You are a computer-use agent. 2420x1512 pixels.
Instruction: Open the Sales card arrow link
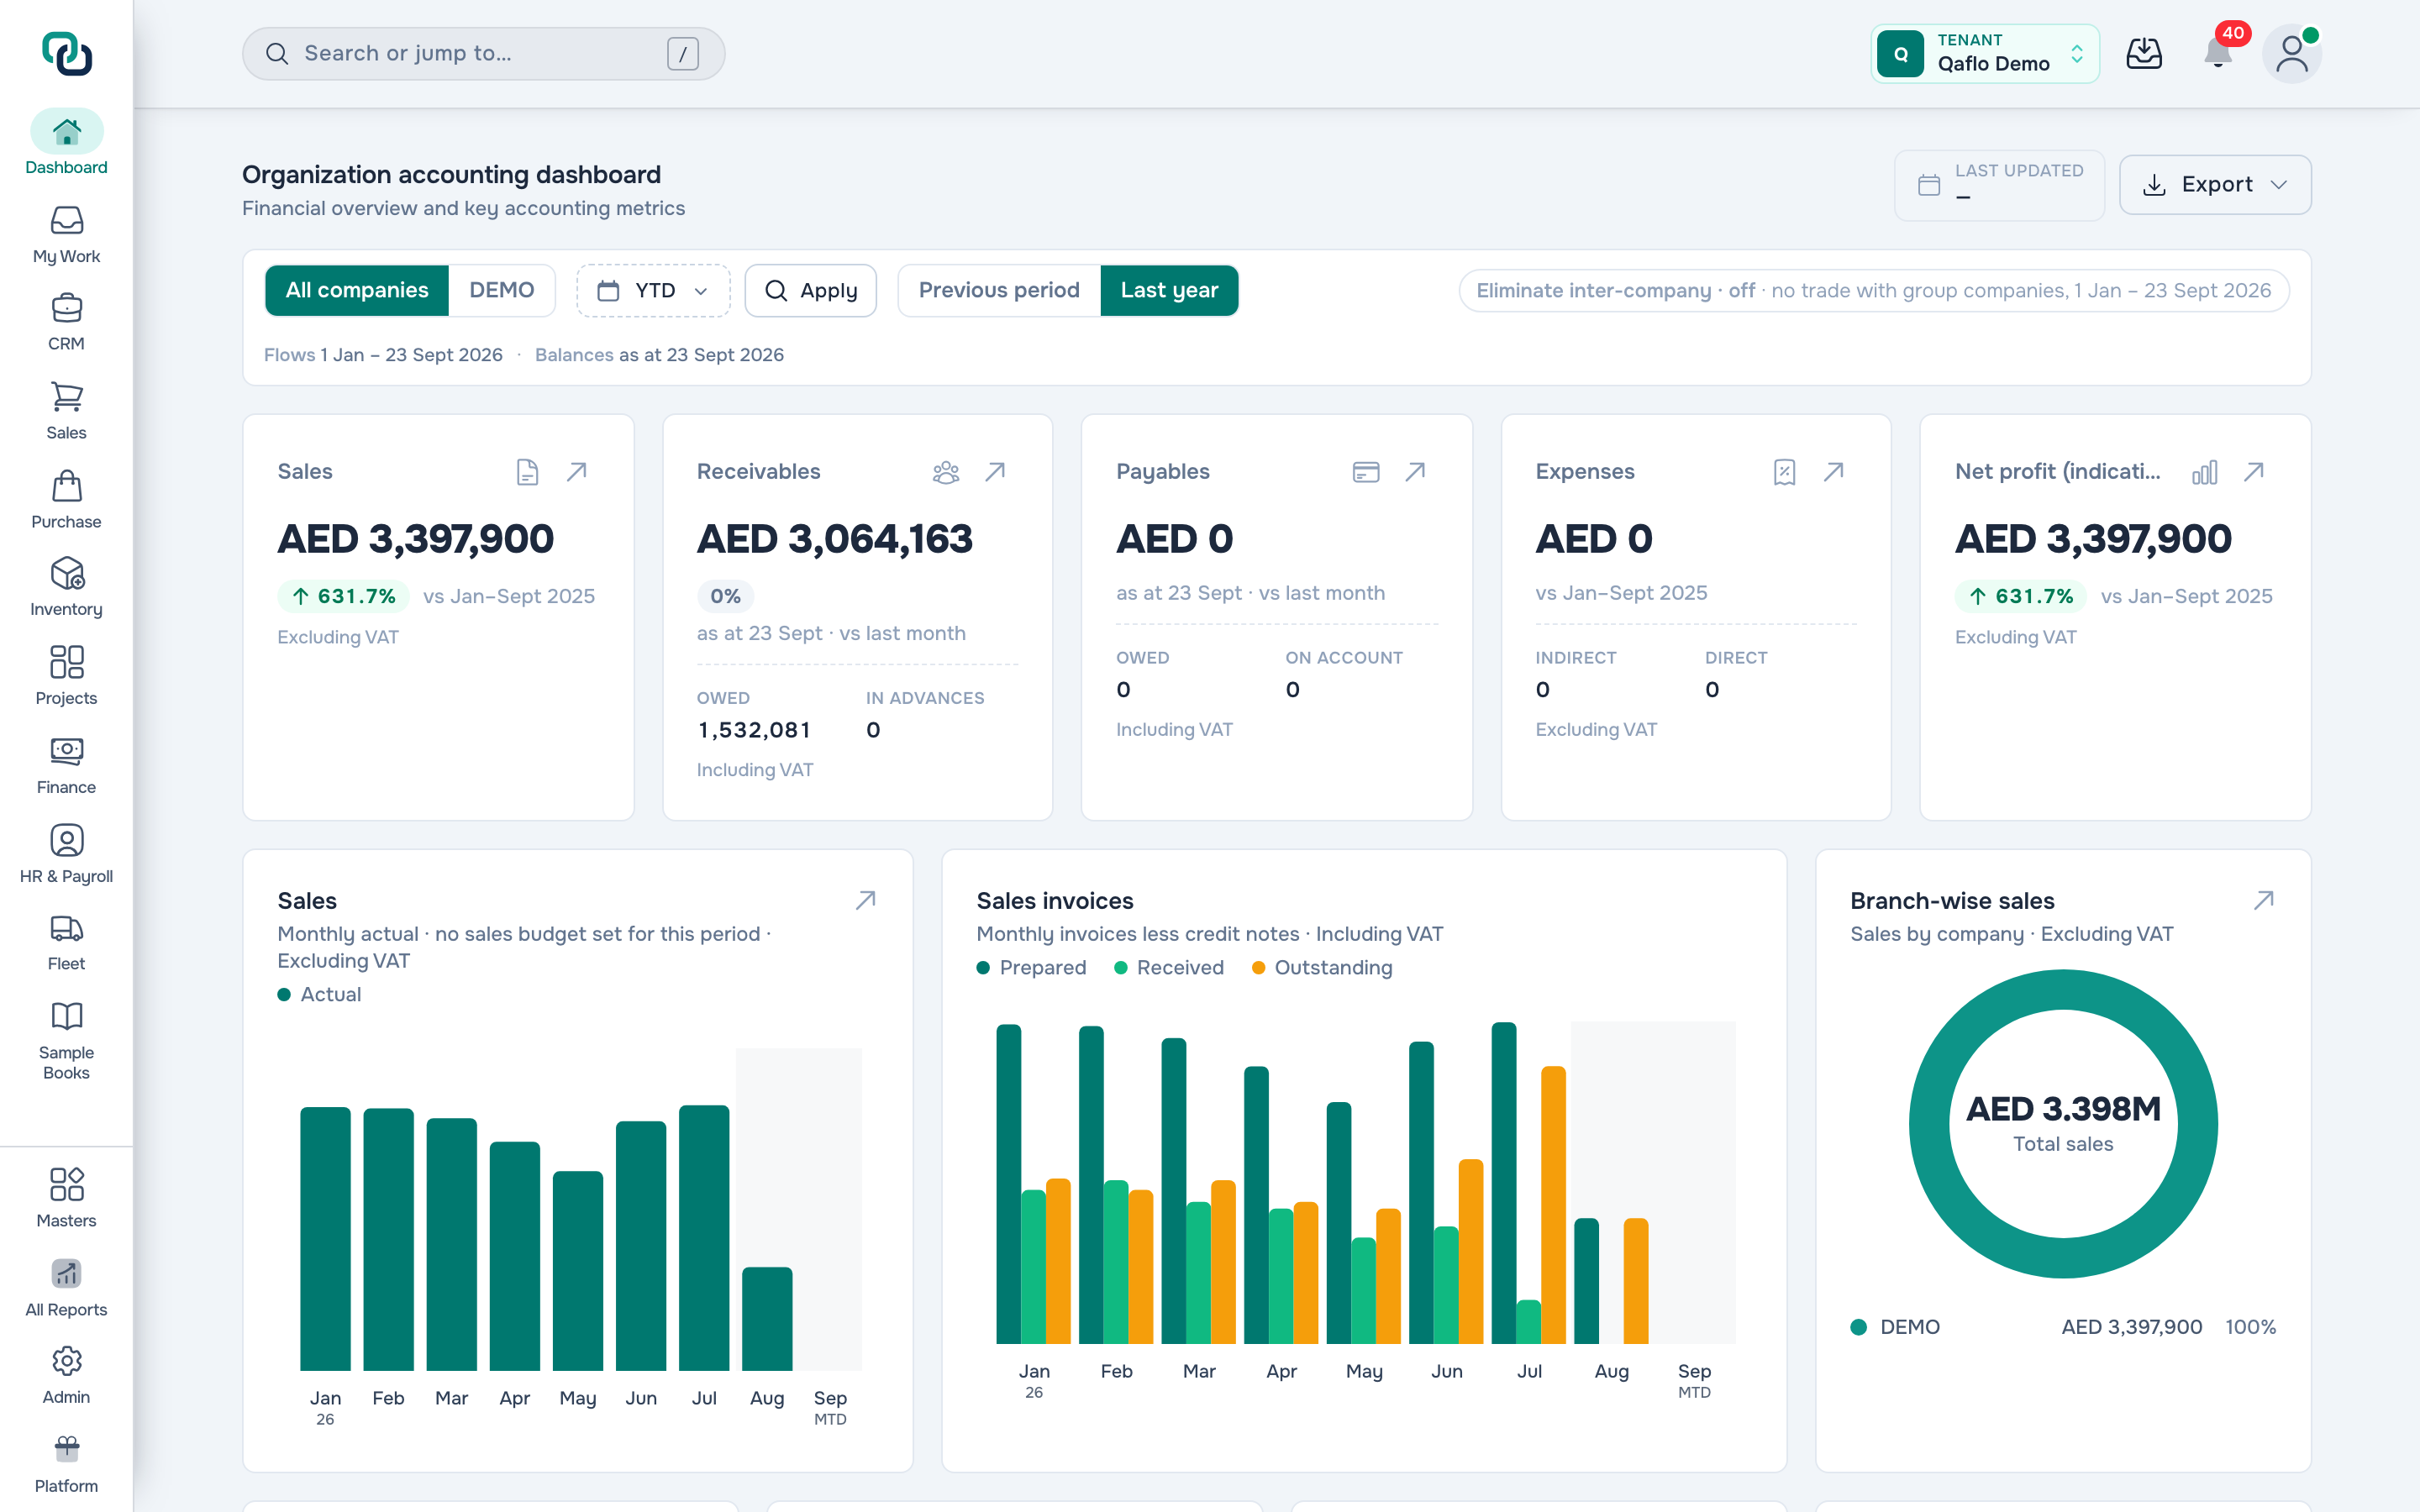577,472
